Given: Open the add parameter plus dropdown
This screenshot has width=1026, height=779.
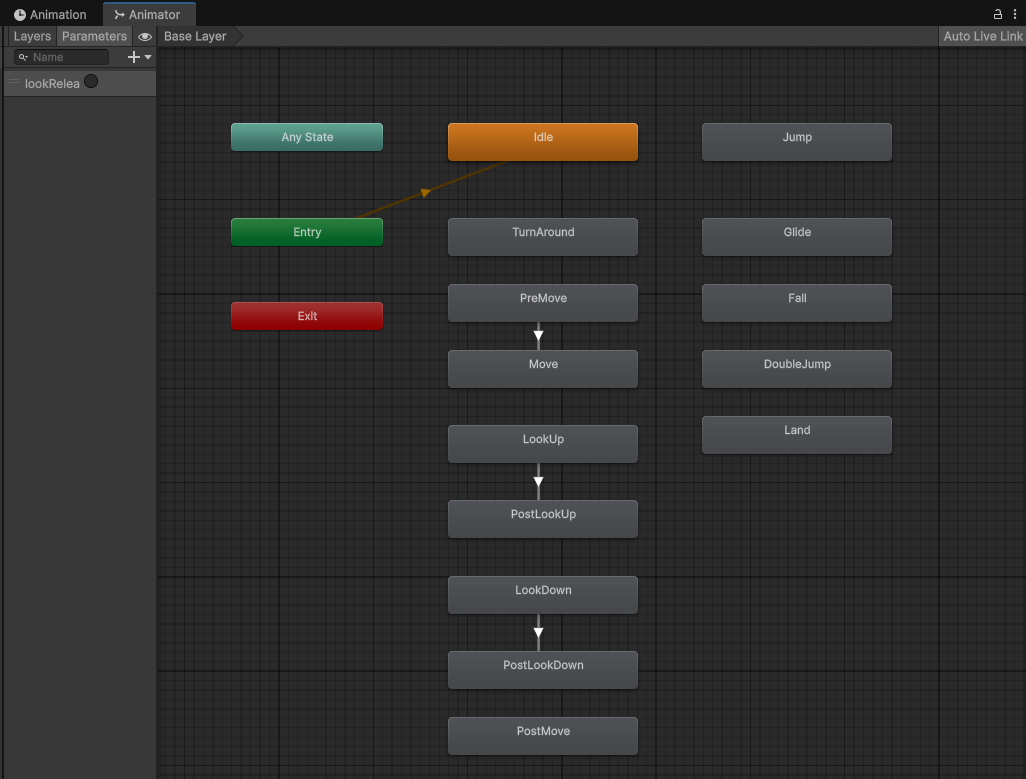Looking at the screenshot, I should [139, 57].
